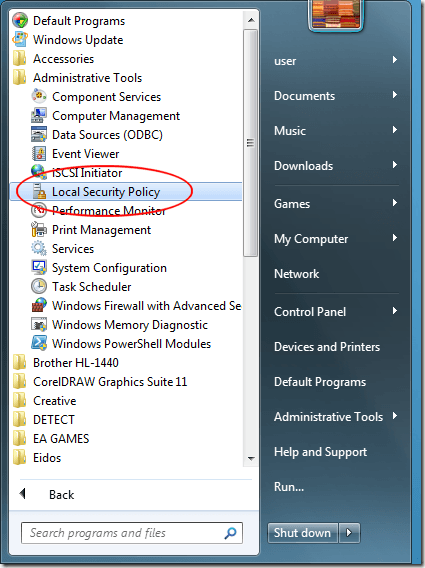Click the Task Scheduler clock icon

[x=39, y=287]
